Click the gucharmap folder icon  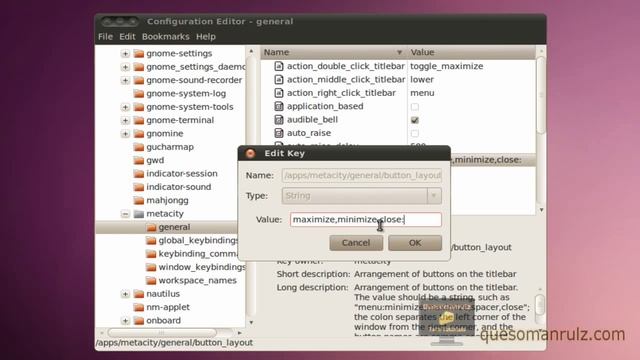[139, 147]
